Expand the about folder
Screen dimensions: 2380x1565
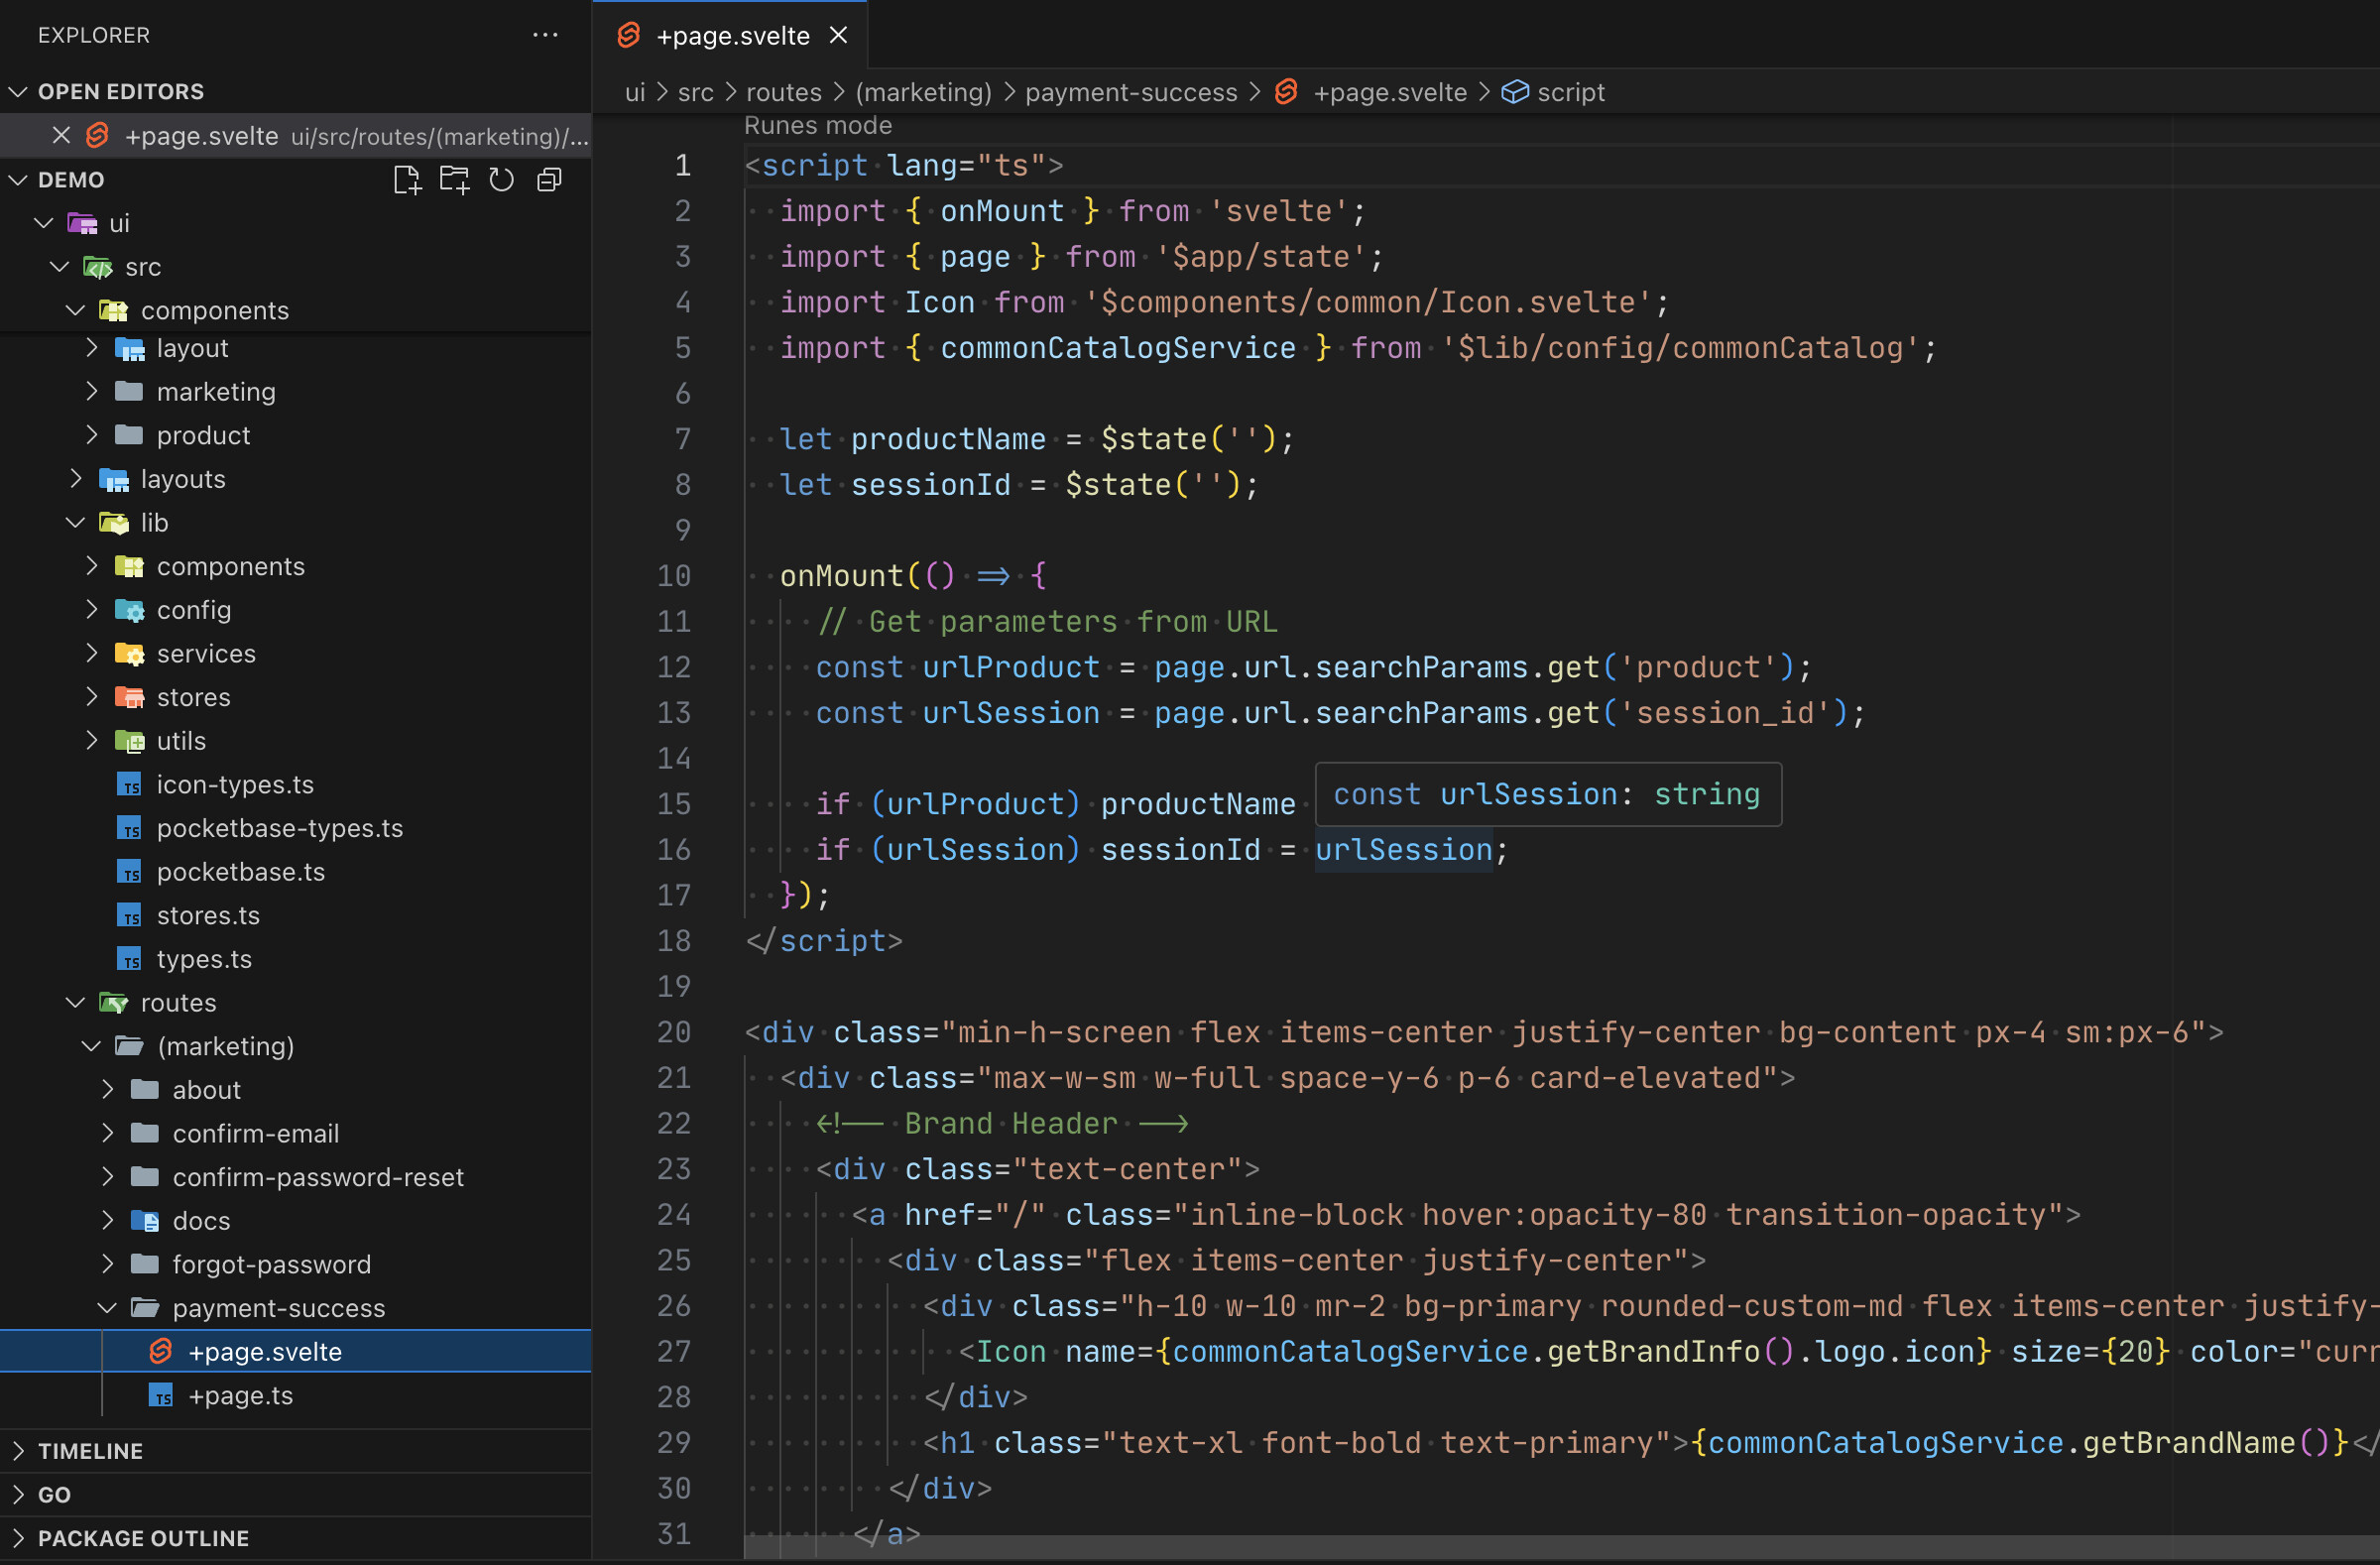click(x=108, y=1090)
